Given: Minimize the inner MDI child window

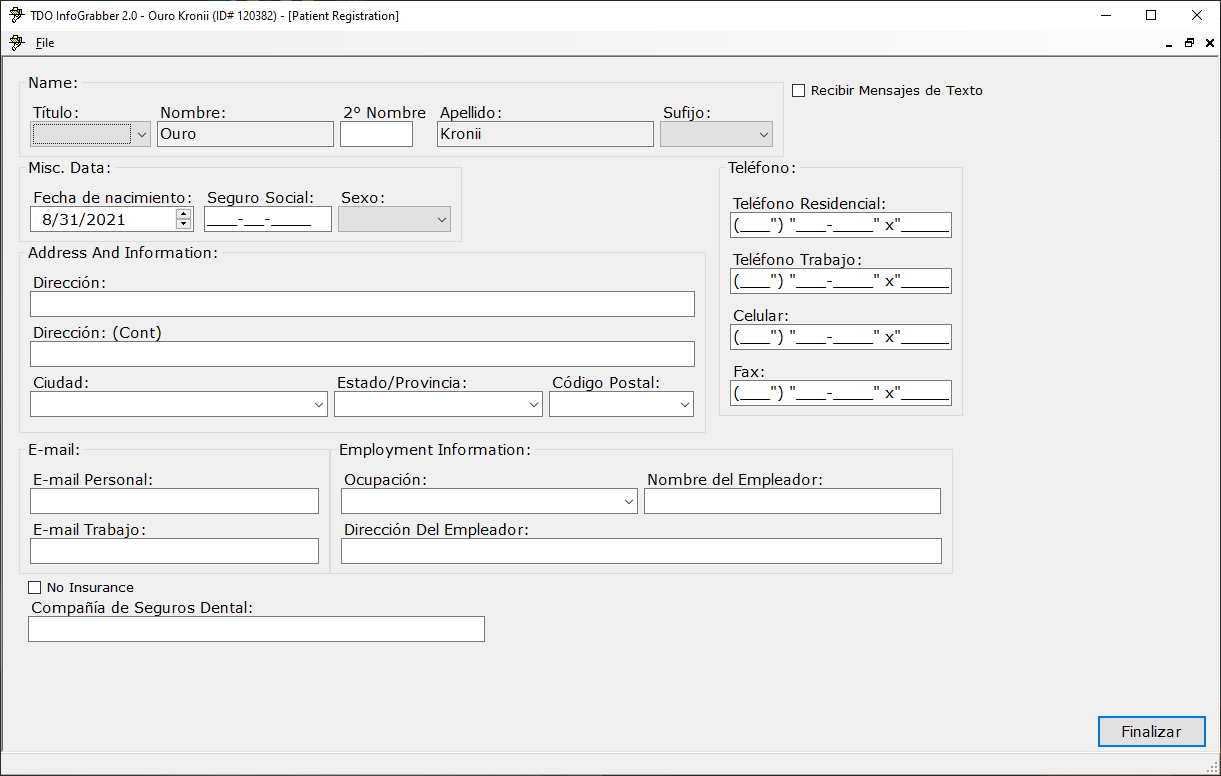Looking at the screenshot, I should click(x=1169, y=44).
